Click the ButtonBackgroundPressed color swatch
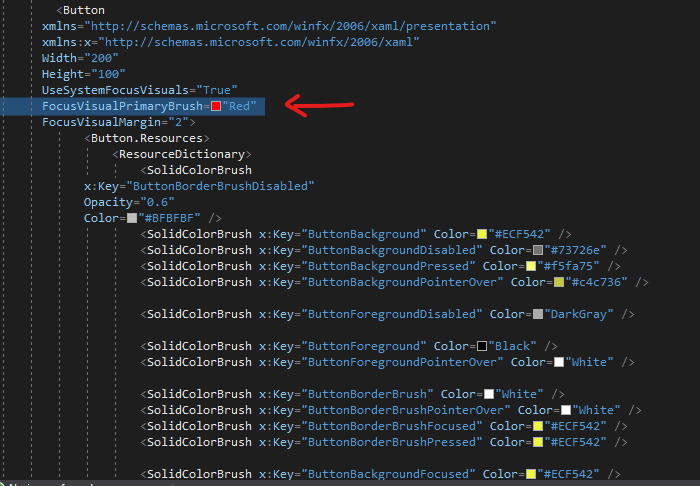This screenshot has height=486, width=700. [530, 266]
